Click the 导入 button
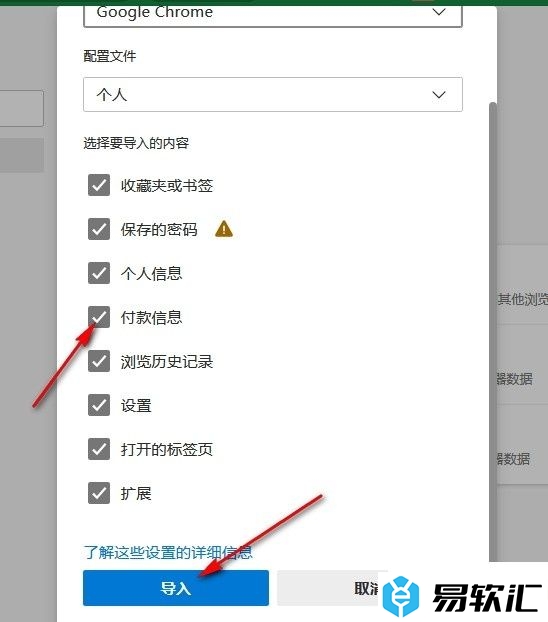This screenshot has width=548, height=622. click(176, 588)
